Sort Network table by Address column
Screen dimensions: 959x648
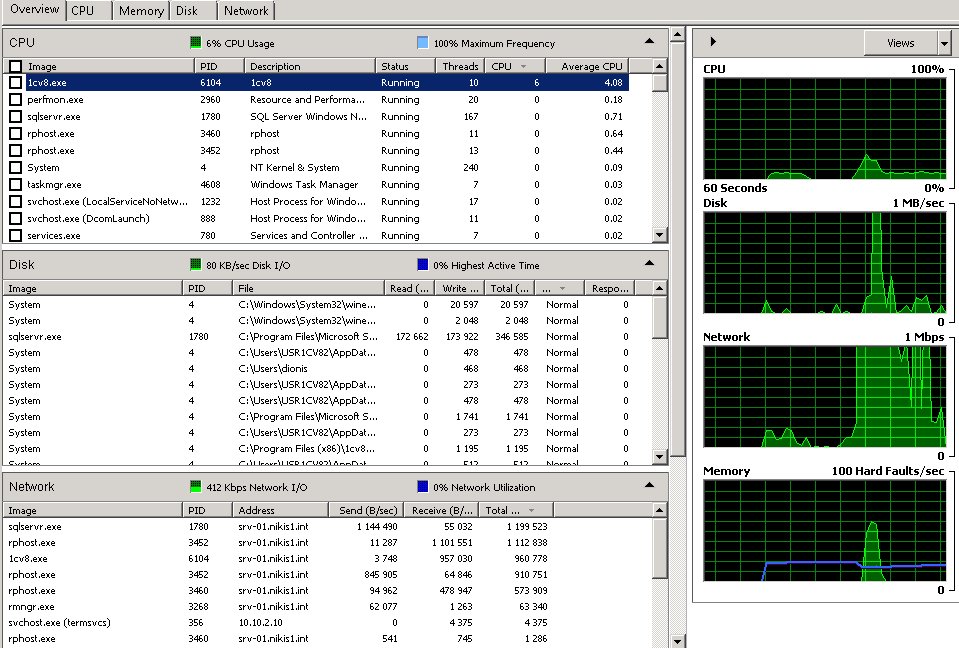coord(280,510)
